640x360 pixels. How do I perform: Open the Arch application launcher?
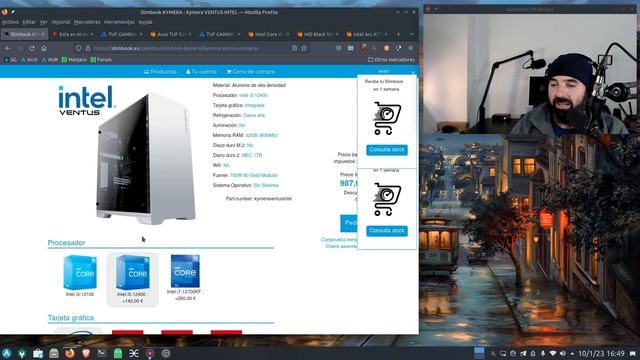(7, 353)
